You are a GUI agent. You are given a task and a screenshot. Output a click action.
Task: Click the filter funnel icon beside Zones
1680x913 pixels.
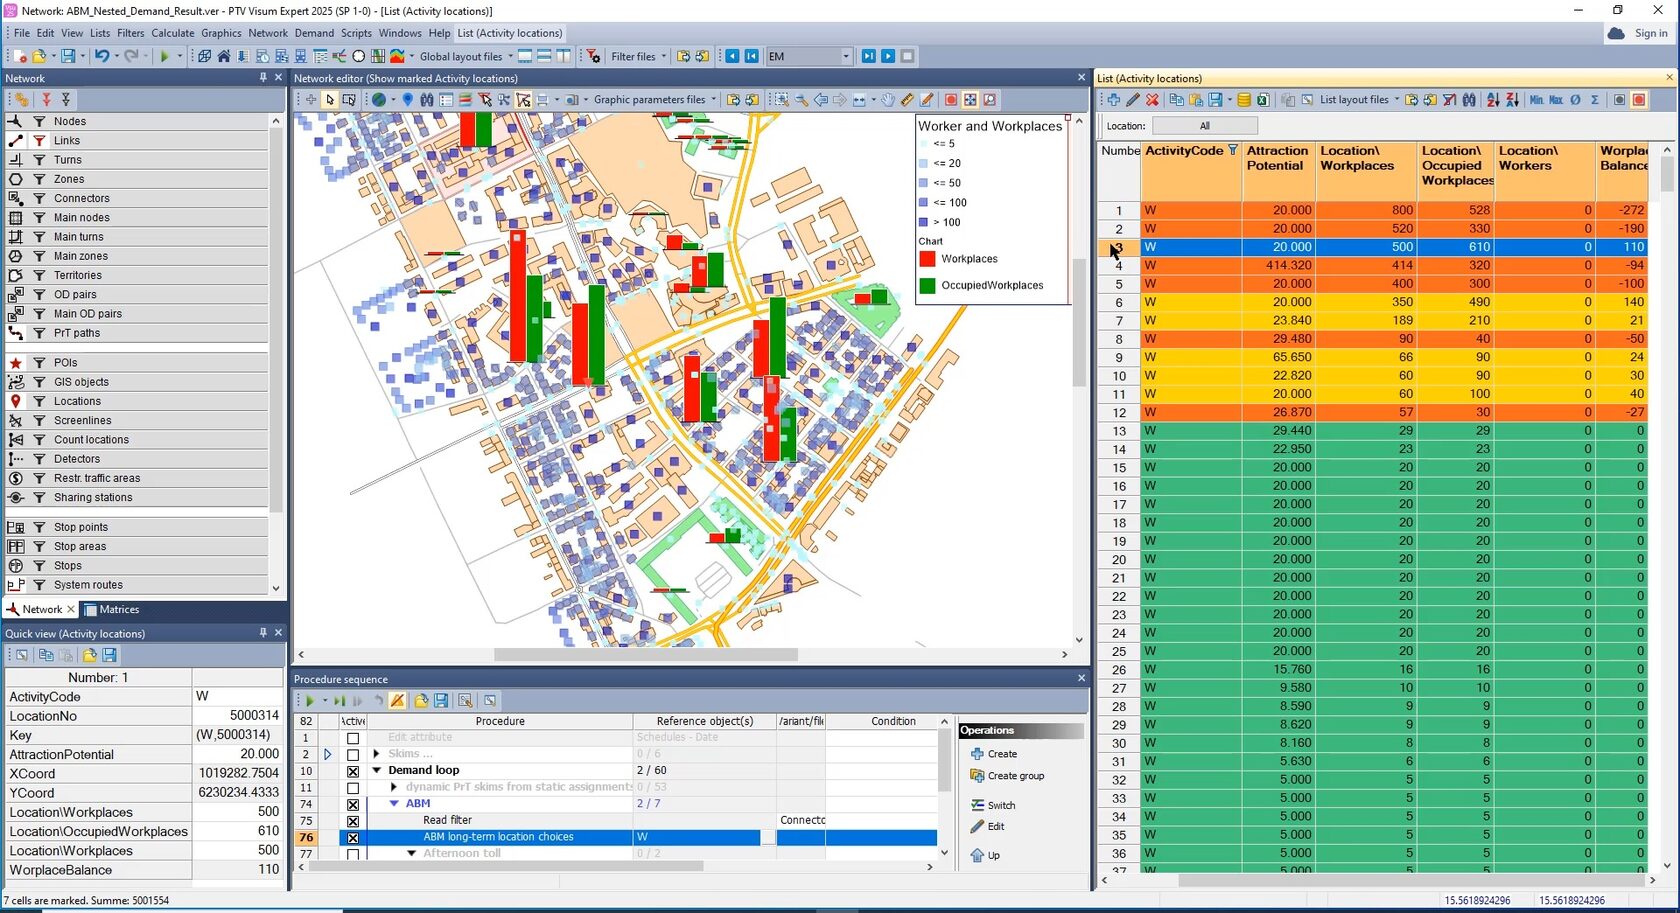click(x=40, y=179)
